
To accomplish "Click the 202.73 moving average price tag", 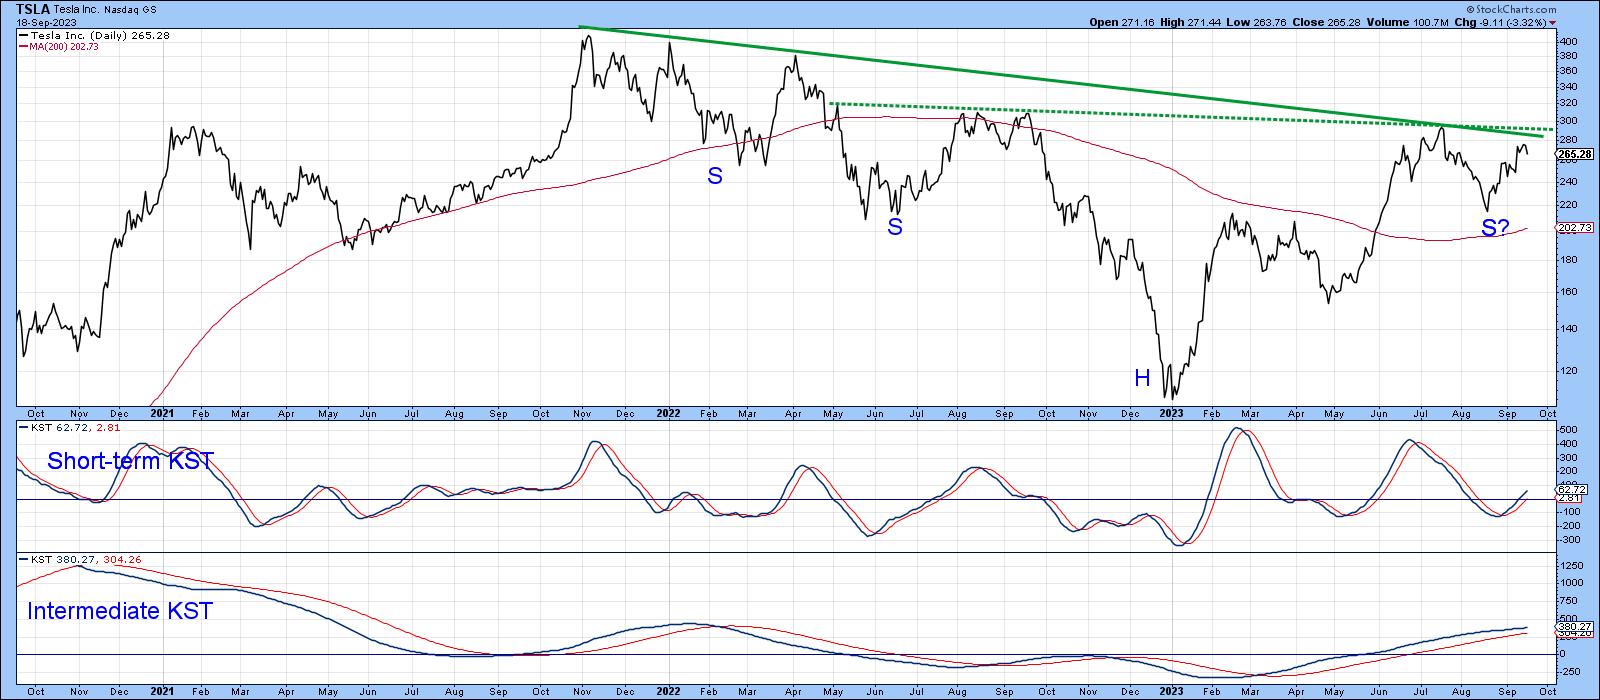I will tap(1574, 228).
